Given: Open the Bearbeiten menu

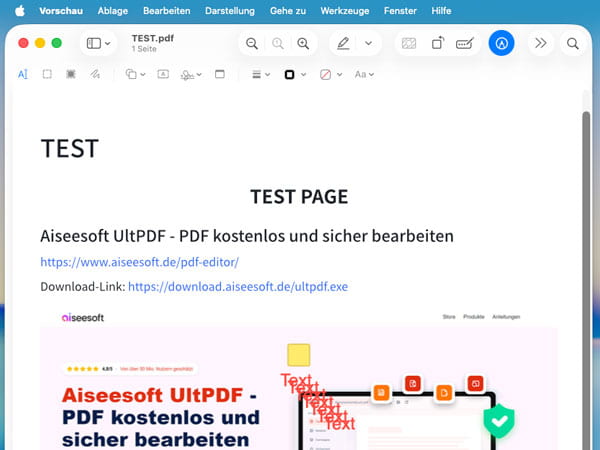Looking at the screenshot, I should (x=166, y=11).
